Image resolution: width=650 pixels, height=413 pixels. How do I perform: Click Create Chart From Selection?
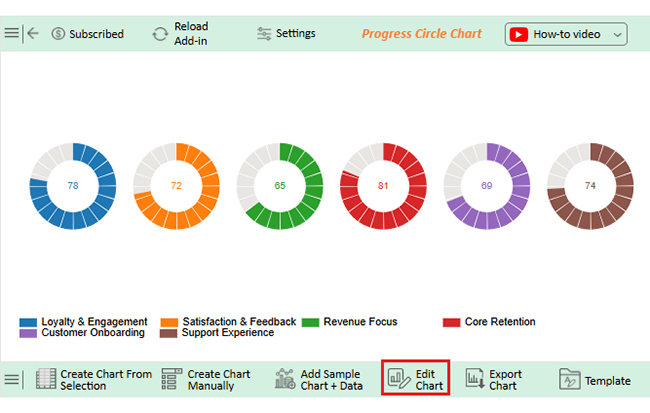pos(94,380)
